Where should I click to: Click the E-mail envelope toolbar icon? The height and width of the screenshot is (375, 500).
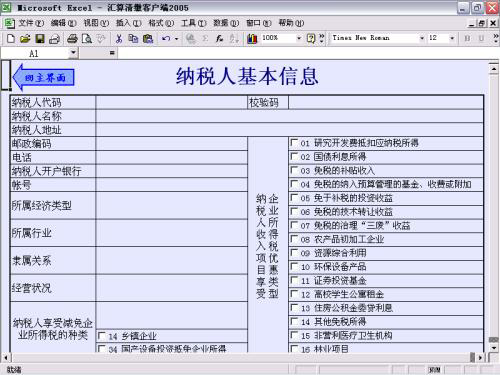[54, 39]
